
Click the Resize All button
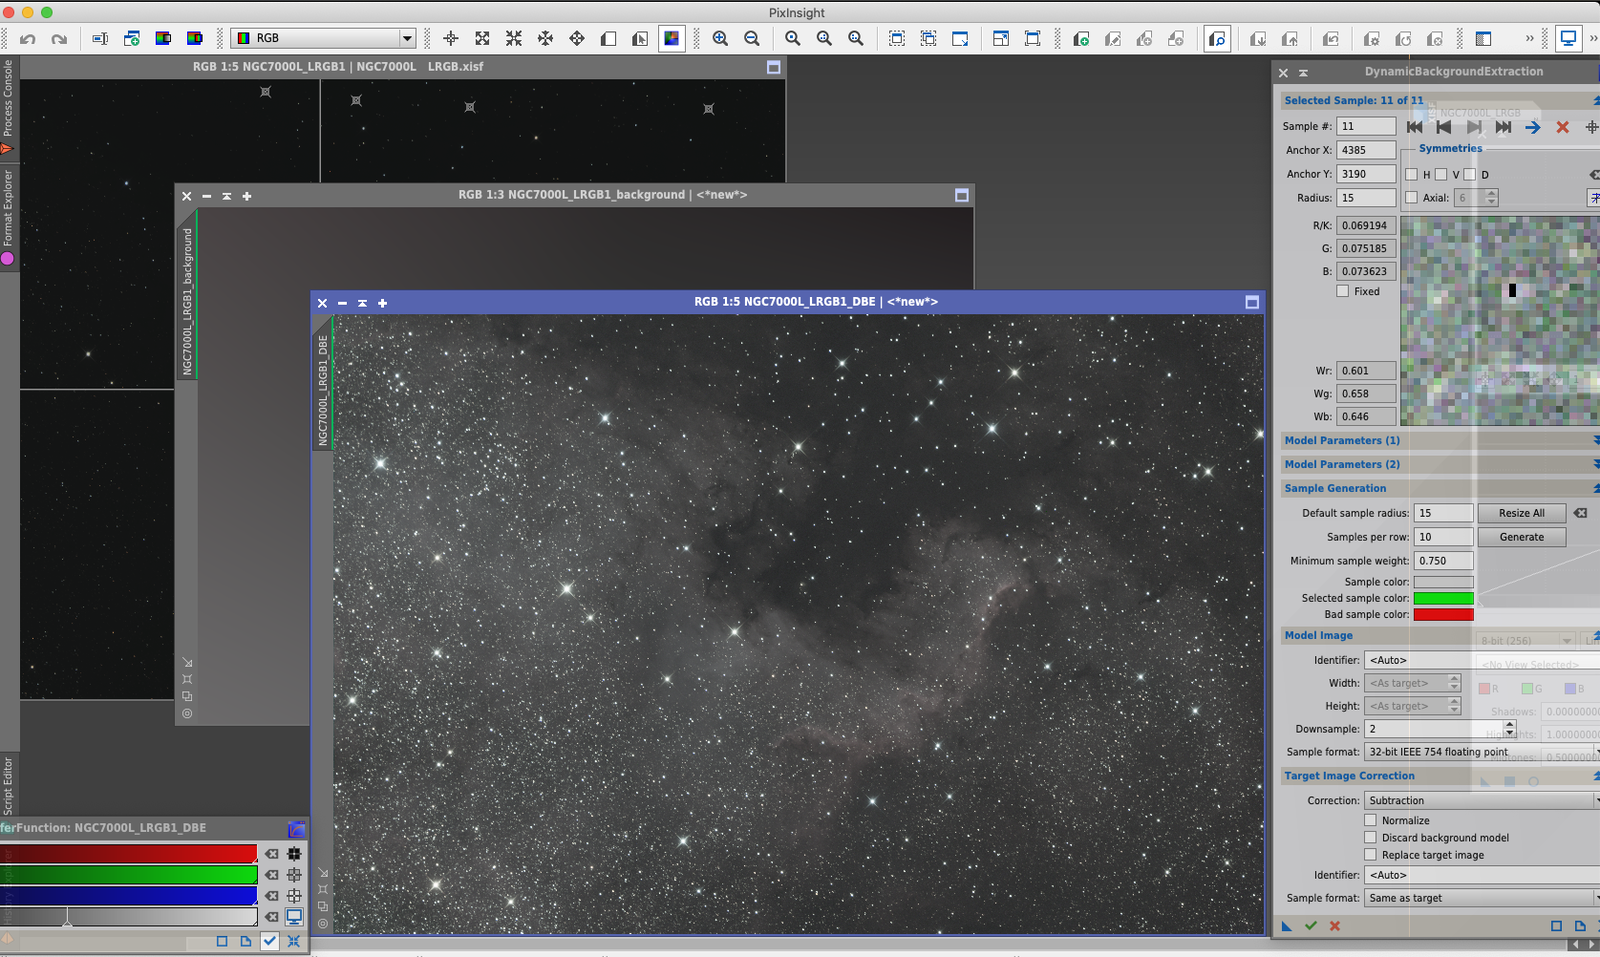[1521, 513]
